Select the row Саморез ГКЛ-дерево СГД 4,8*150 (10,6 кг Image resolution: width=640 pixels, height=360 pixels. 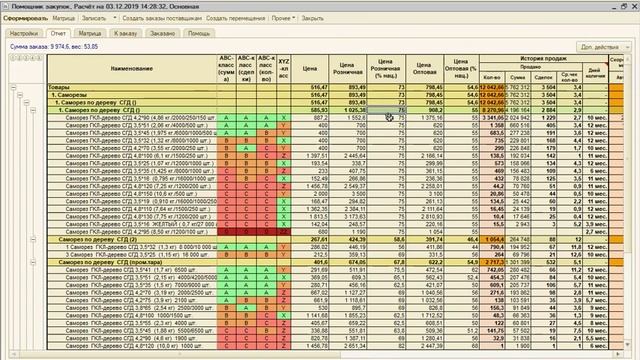(x=336, y=194)
